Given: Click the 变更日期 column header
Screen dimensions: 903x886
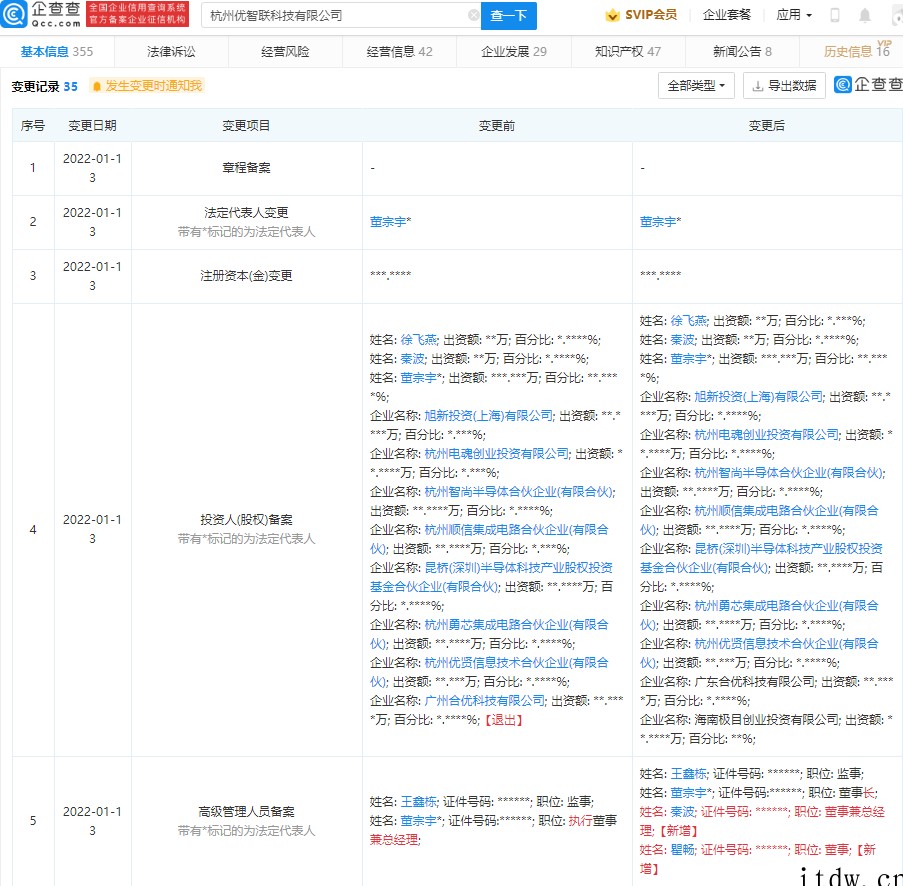Looking at the screenshot, I should [92, 126].
